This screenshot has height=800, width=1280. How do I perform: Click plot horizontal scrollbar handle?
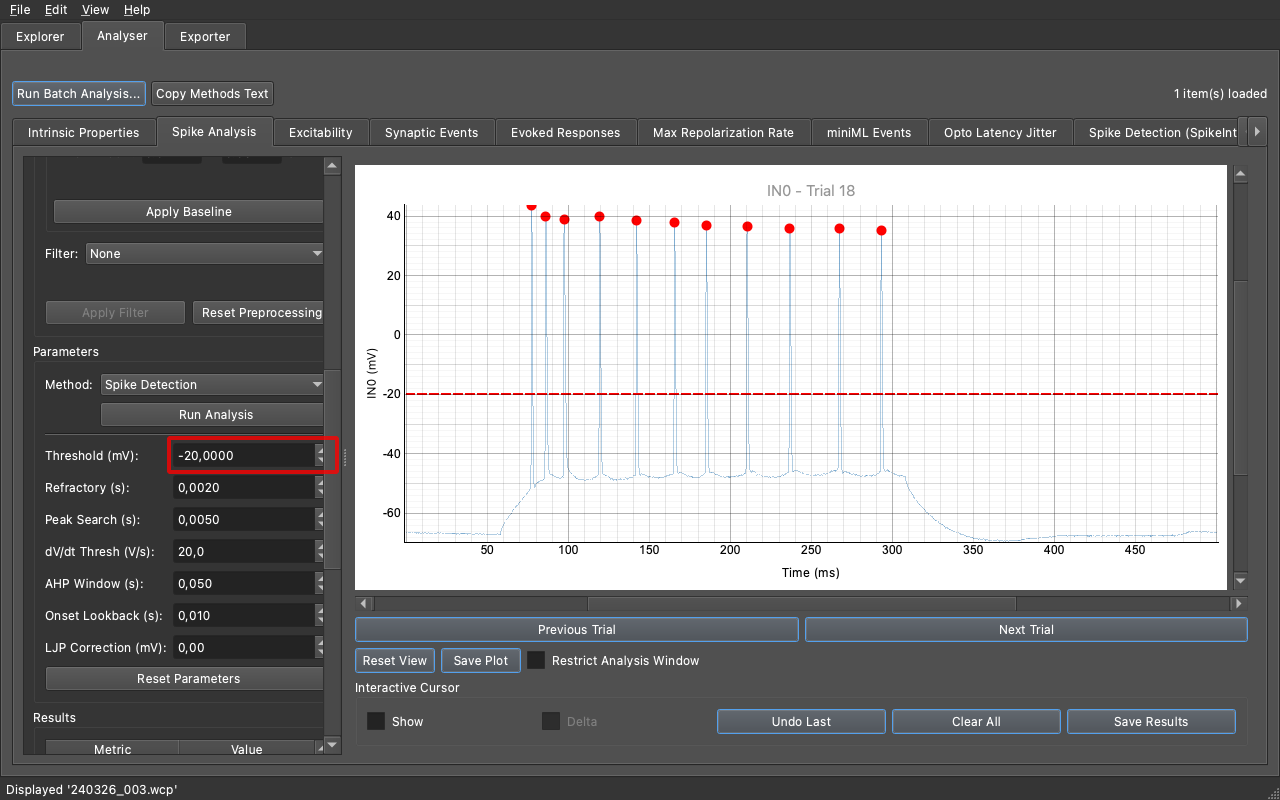point(802,604)
